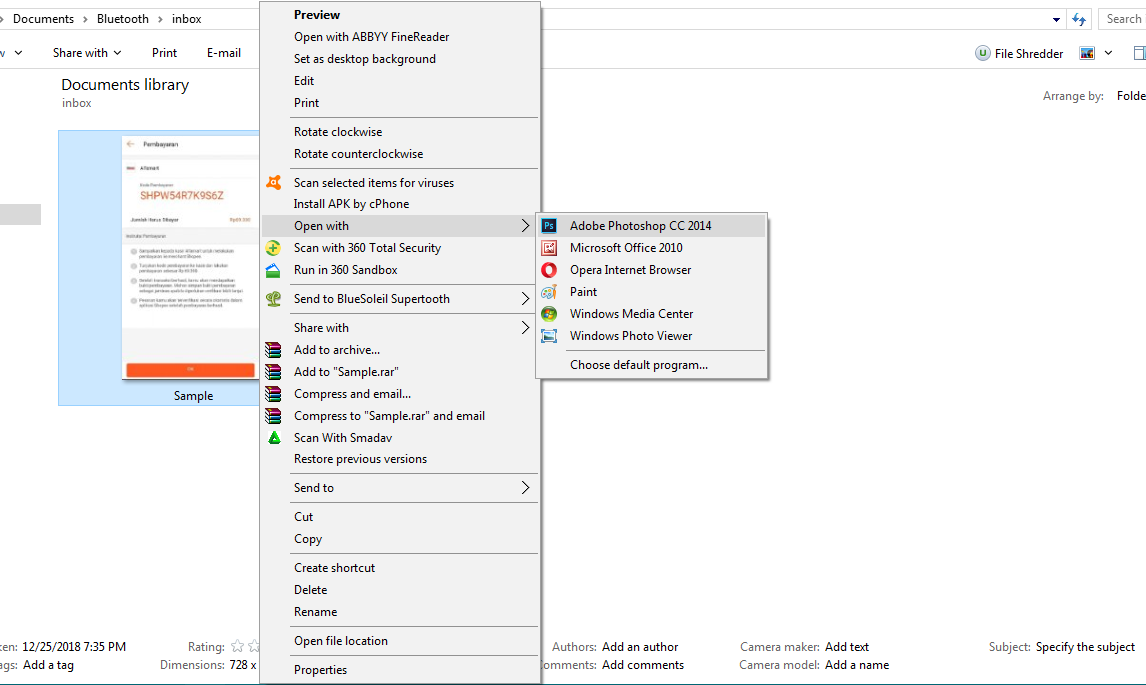Click the BlueSoleil Supertooth icon
Screen dimensions: 1146x685
(x=273, y=299)
